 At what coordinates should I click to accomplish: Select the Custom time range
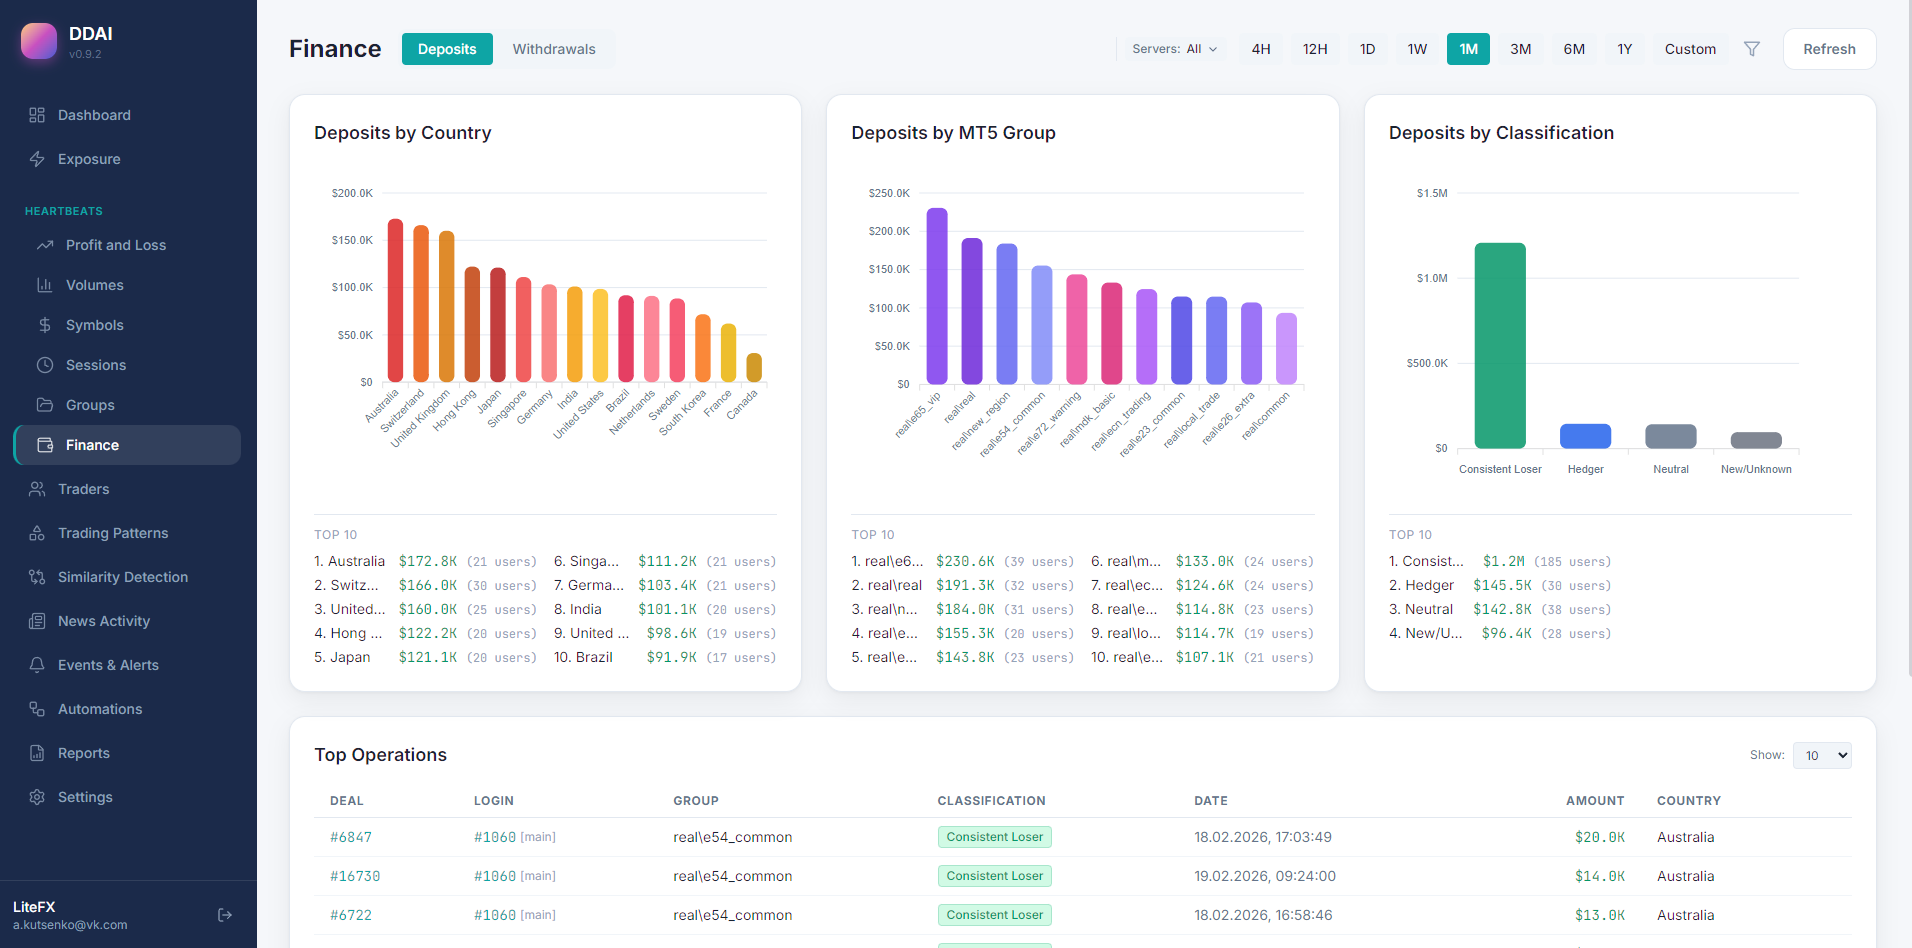(1690, 49)
